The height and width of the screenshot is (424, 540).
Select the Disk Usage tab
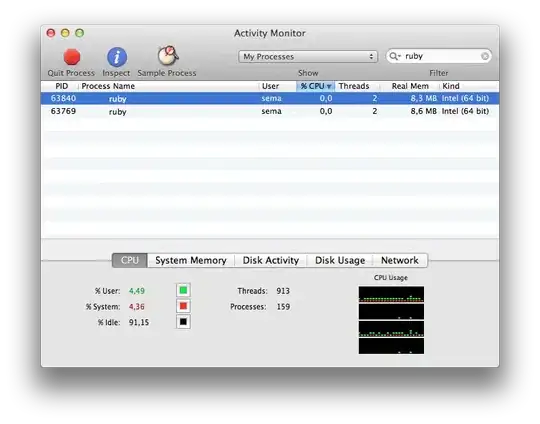click(340, 260)
